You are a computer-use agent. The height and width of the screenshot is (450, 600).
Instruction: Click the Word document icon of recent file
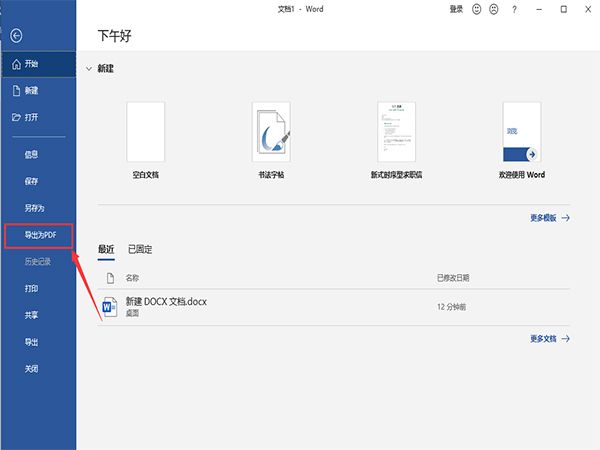[109, 307]
